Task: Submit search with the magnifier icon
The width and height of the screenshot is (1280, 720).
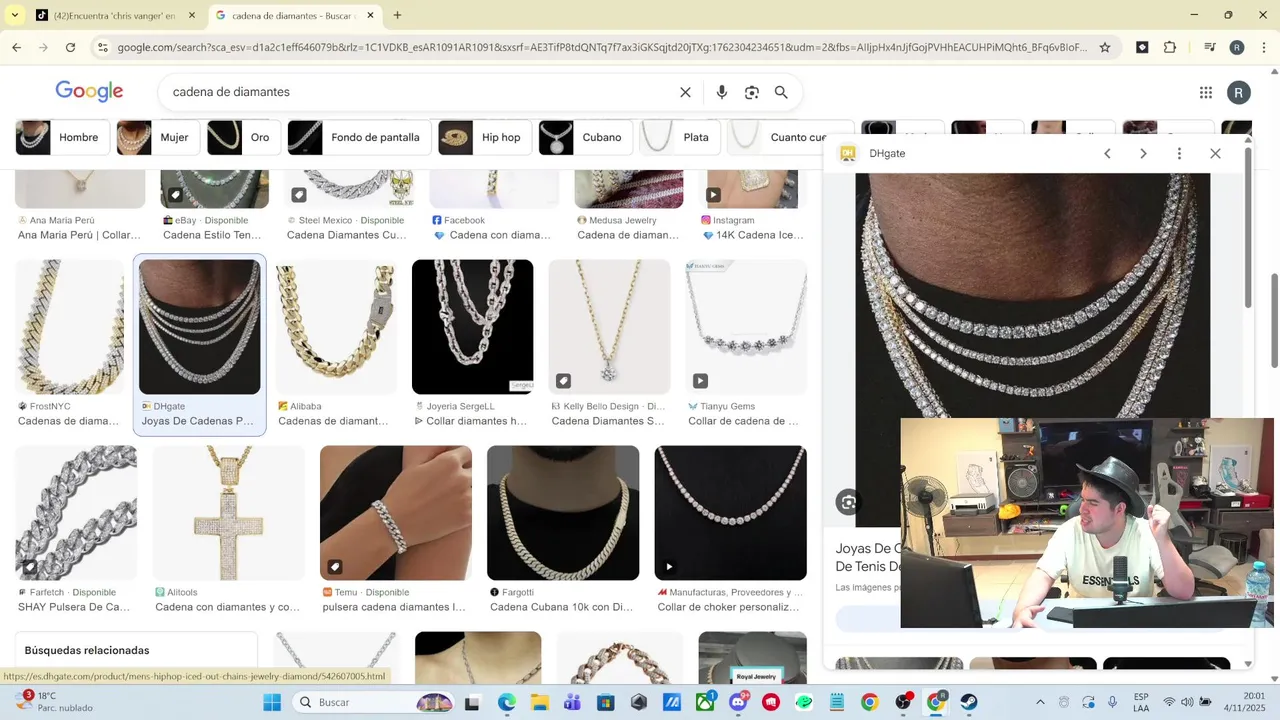Action: point(781,92)
